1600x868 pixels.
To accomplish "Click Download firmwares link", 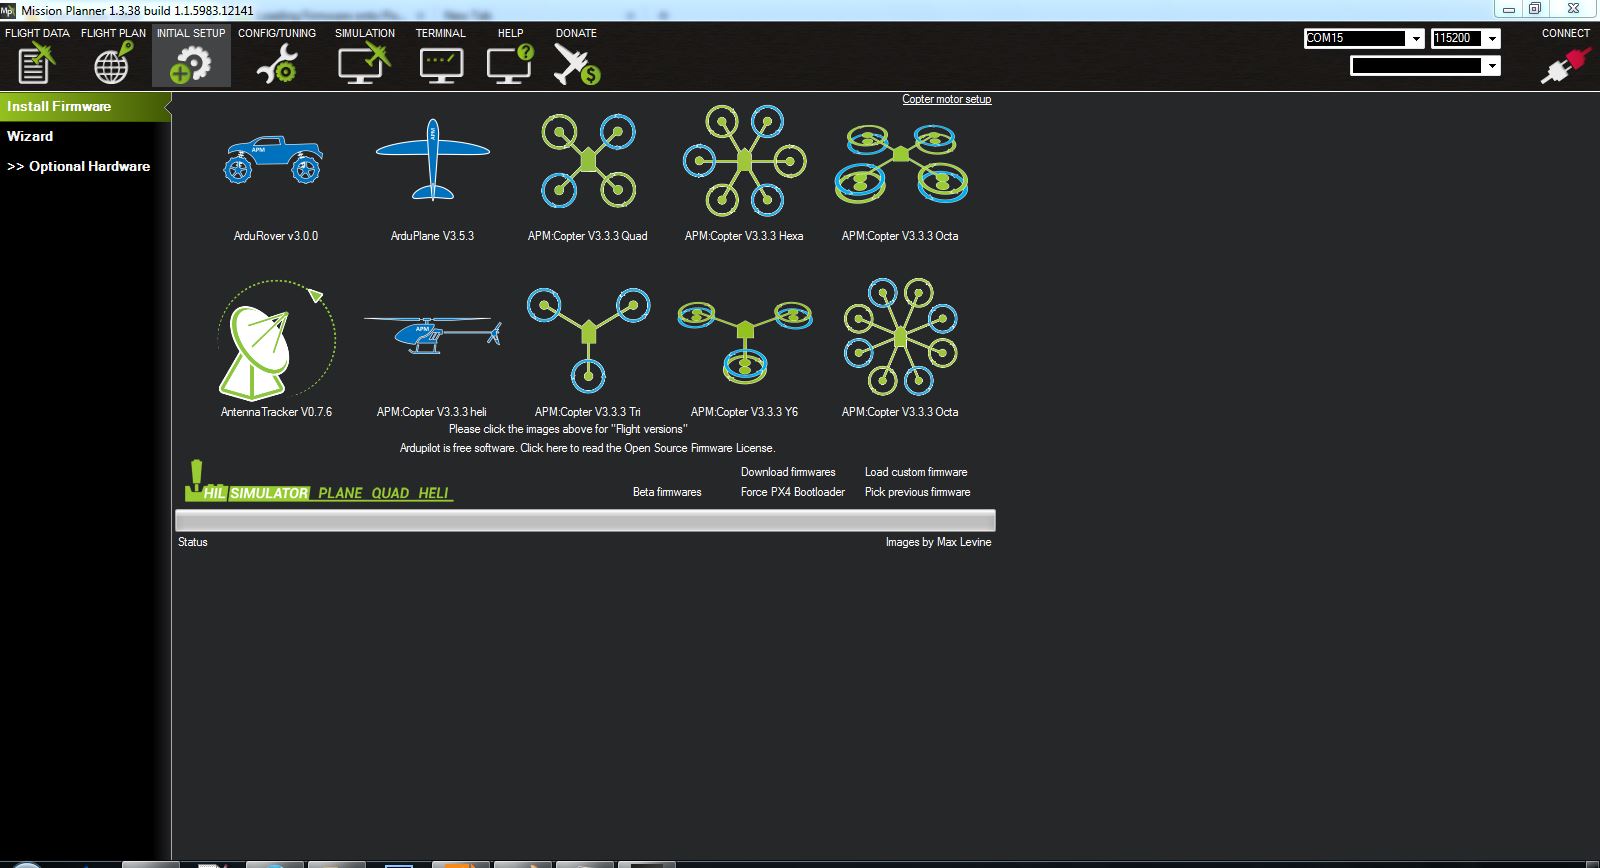I will (788, 472).
